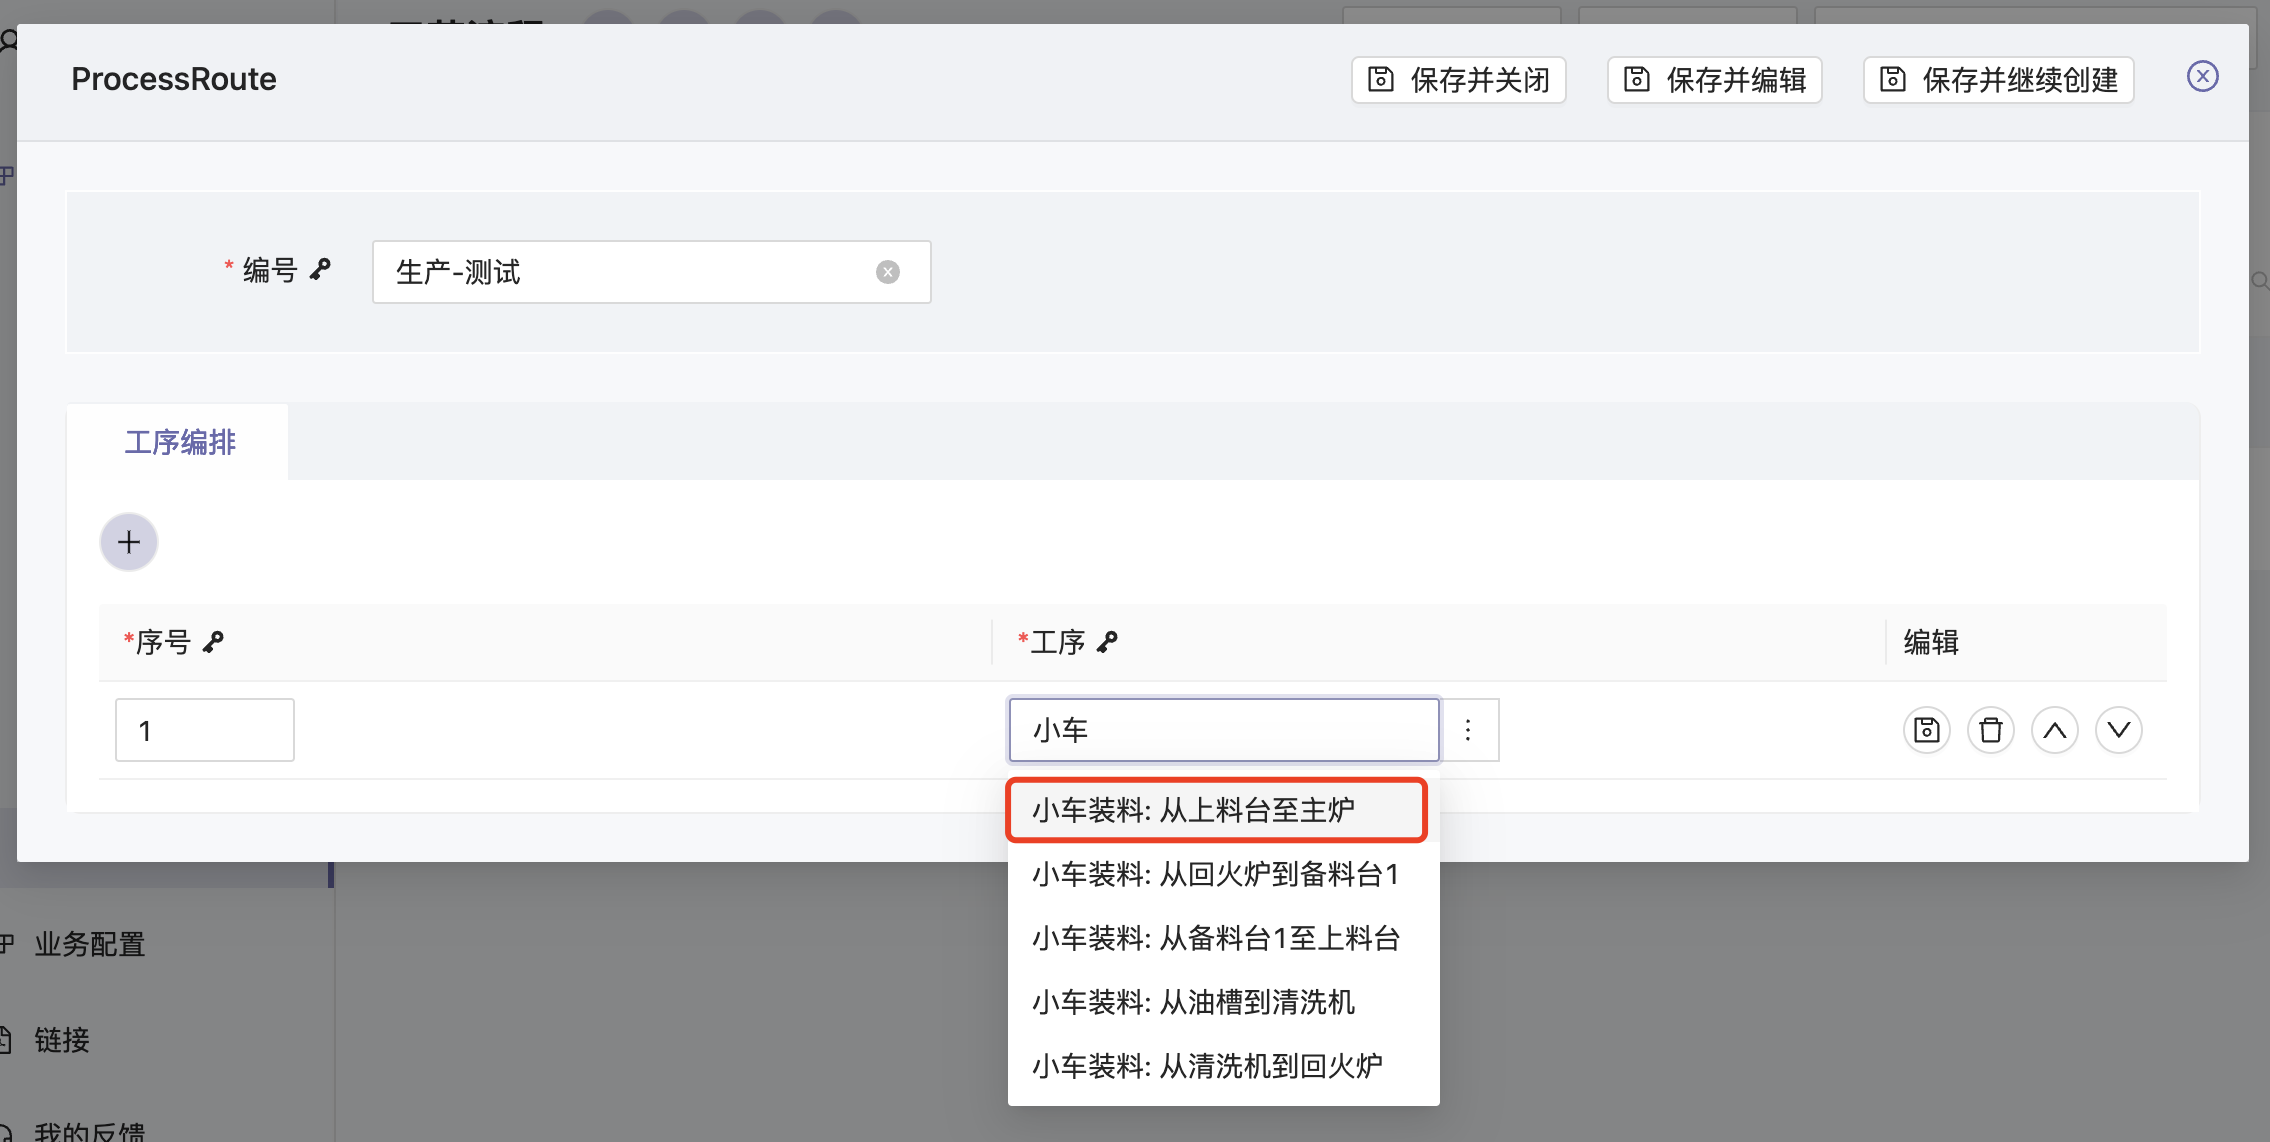Viewport: 2270px width, 1142px height.
Task: Click the 工序 search input
Action: click(1222, 730)
